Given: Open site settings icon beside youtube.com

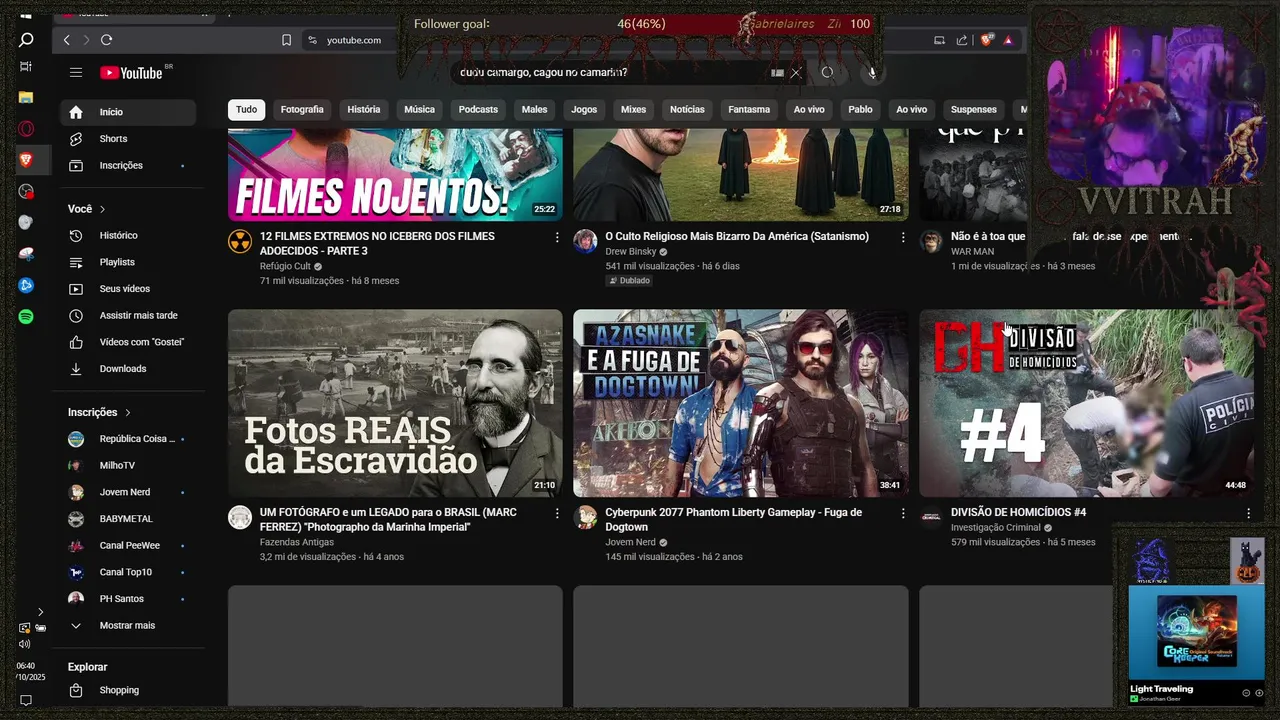Looking at the screenshot, I should (x=312, y=40).
